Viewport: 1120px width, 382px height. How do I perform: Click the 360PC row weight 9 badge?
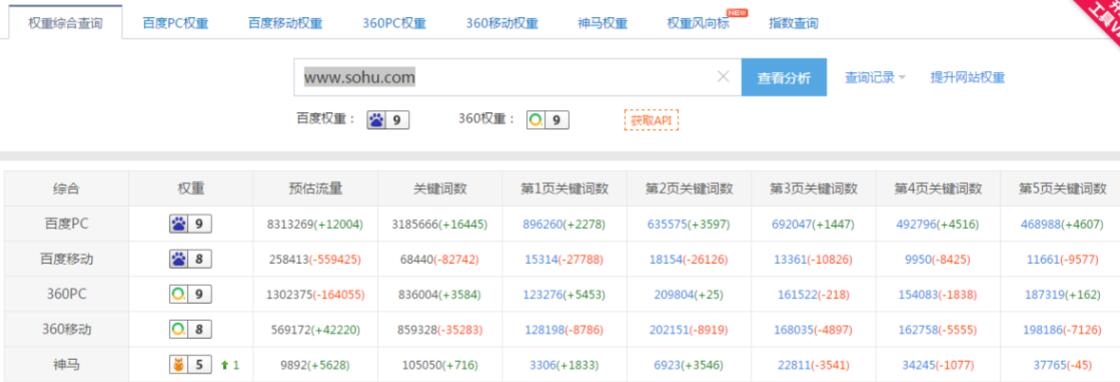pyautogui.click(x=190, y=294)
